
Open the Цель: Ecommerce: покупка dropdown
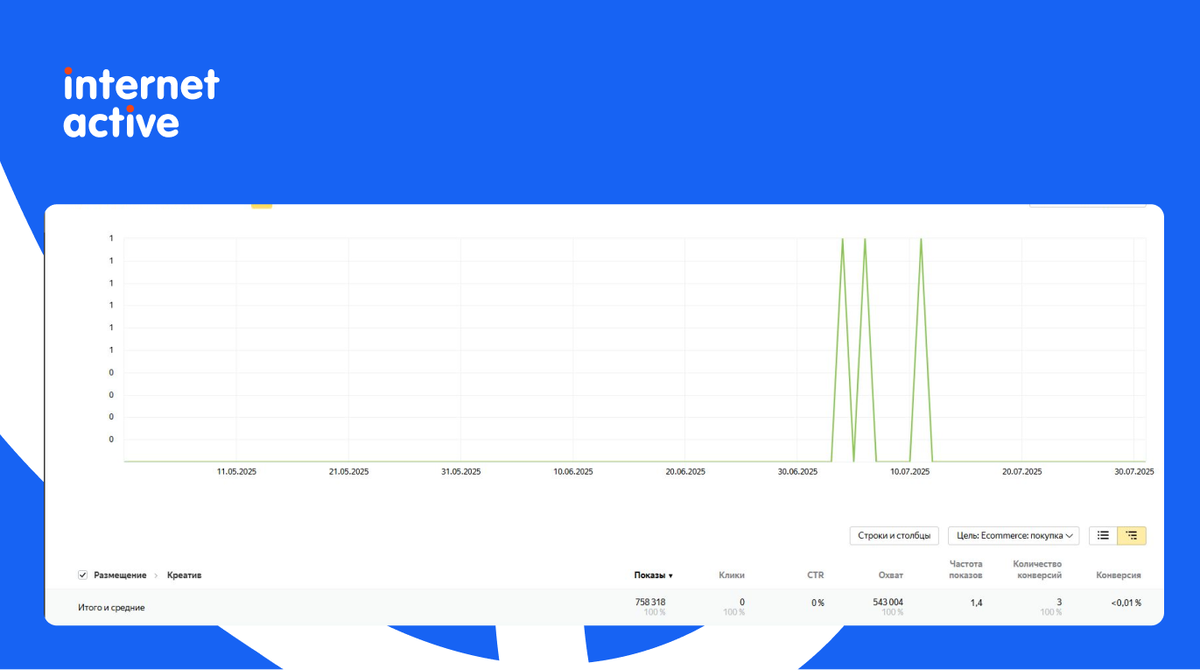1013,535
